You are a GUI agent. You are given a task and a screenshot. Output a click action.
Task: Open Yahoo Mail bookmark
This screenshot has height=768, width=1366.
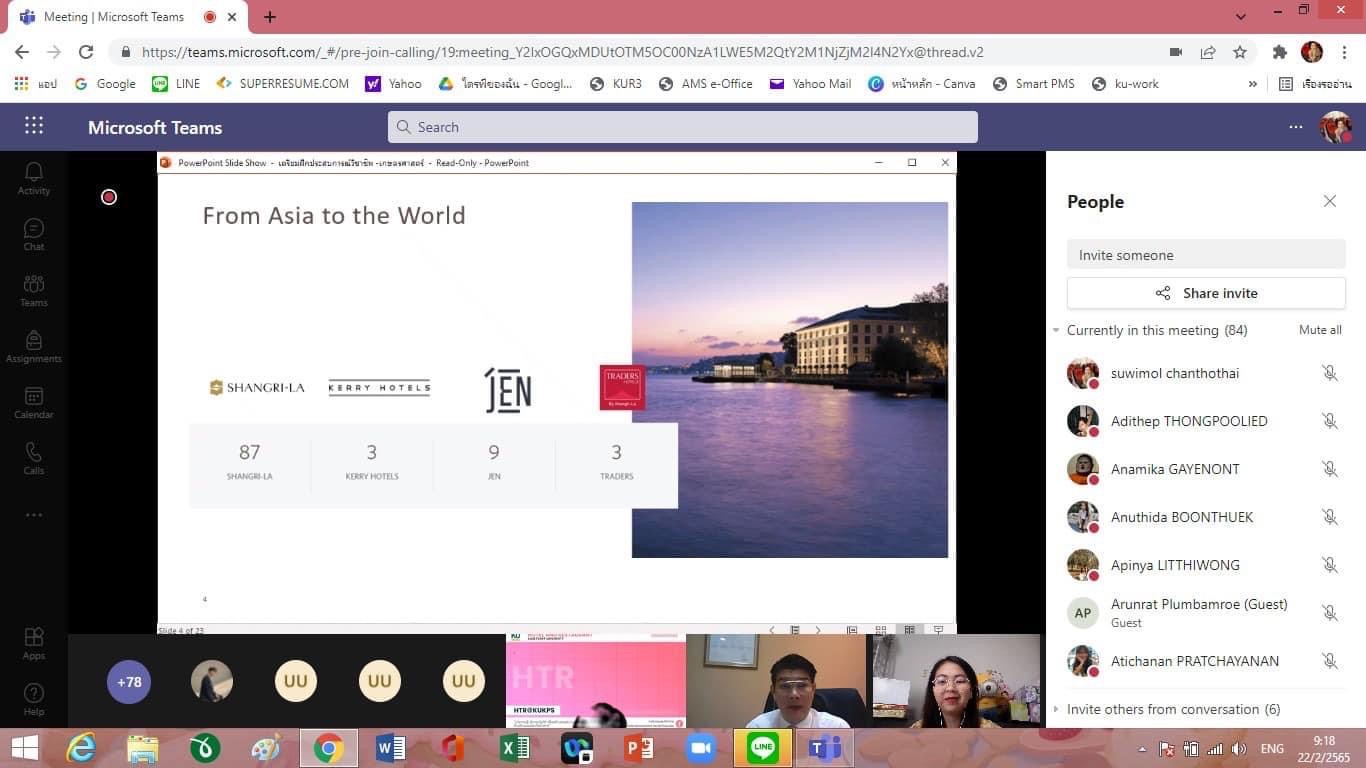[810, 84]
